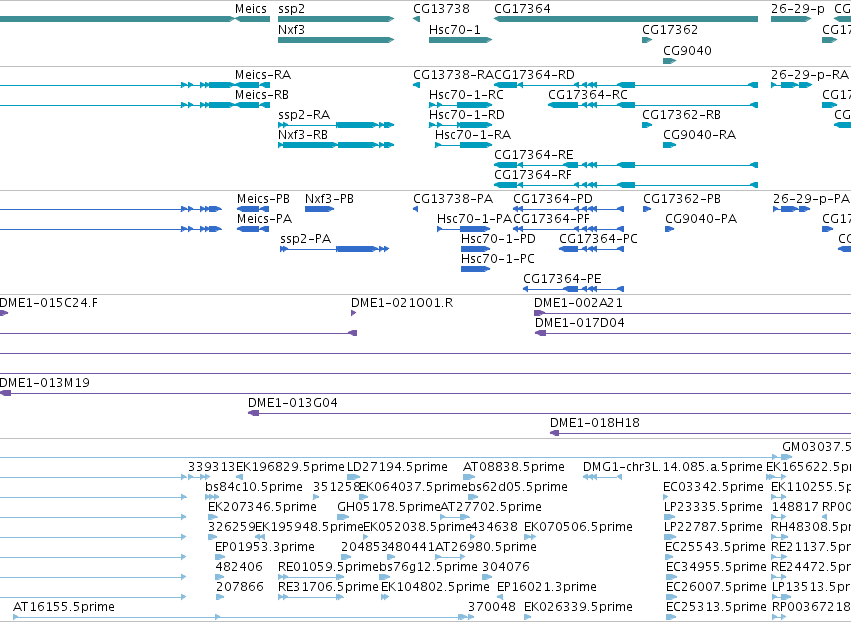Viewport: 851px width, 622px height.
Task: Select the DME1-015C24.F clone label
Action: pyautogui.click(x=49, y=303)
